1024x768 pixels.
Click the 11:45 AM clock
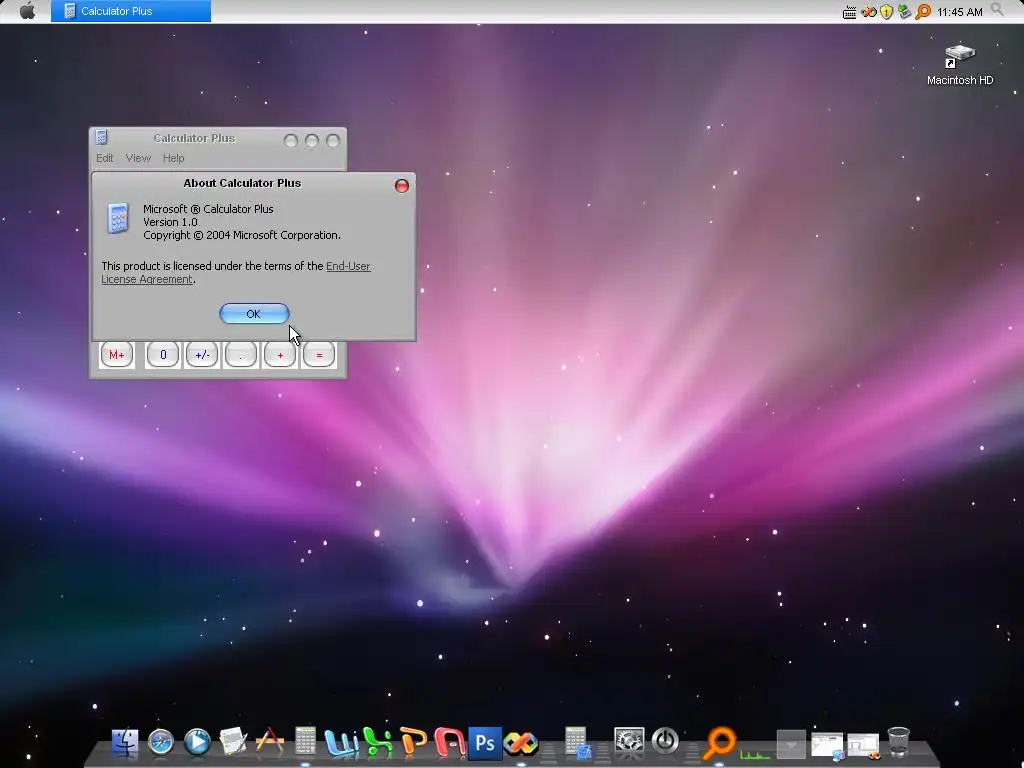point(959,12)
